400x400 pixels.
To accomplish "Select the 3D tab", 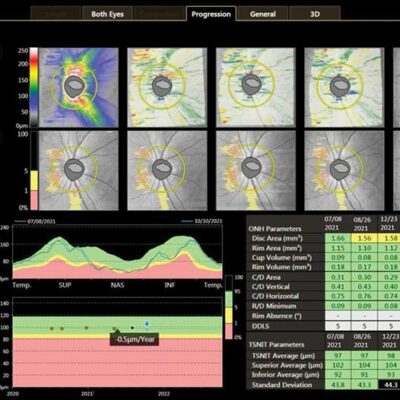I will click(x=315, y=14).
